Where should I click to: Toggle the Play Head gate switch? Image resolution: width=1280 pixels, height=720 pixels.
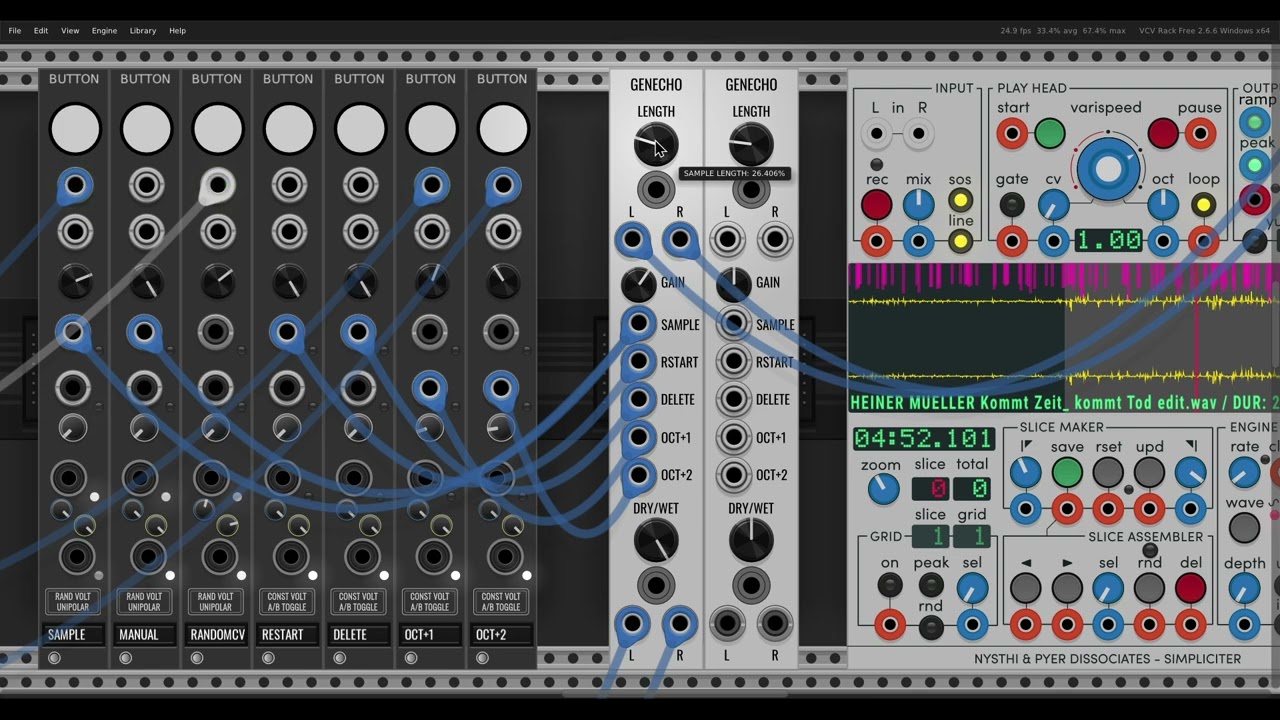pos(1012,205)
